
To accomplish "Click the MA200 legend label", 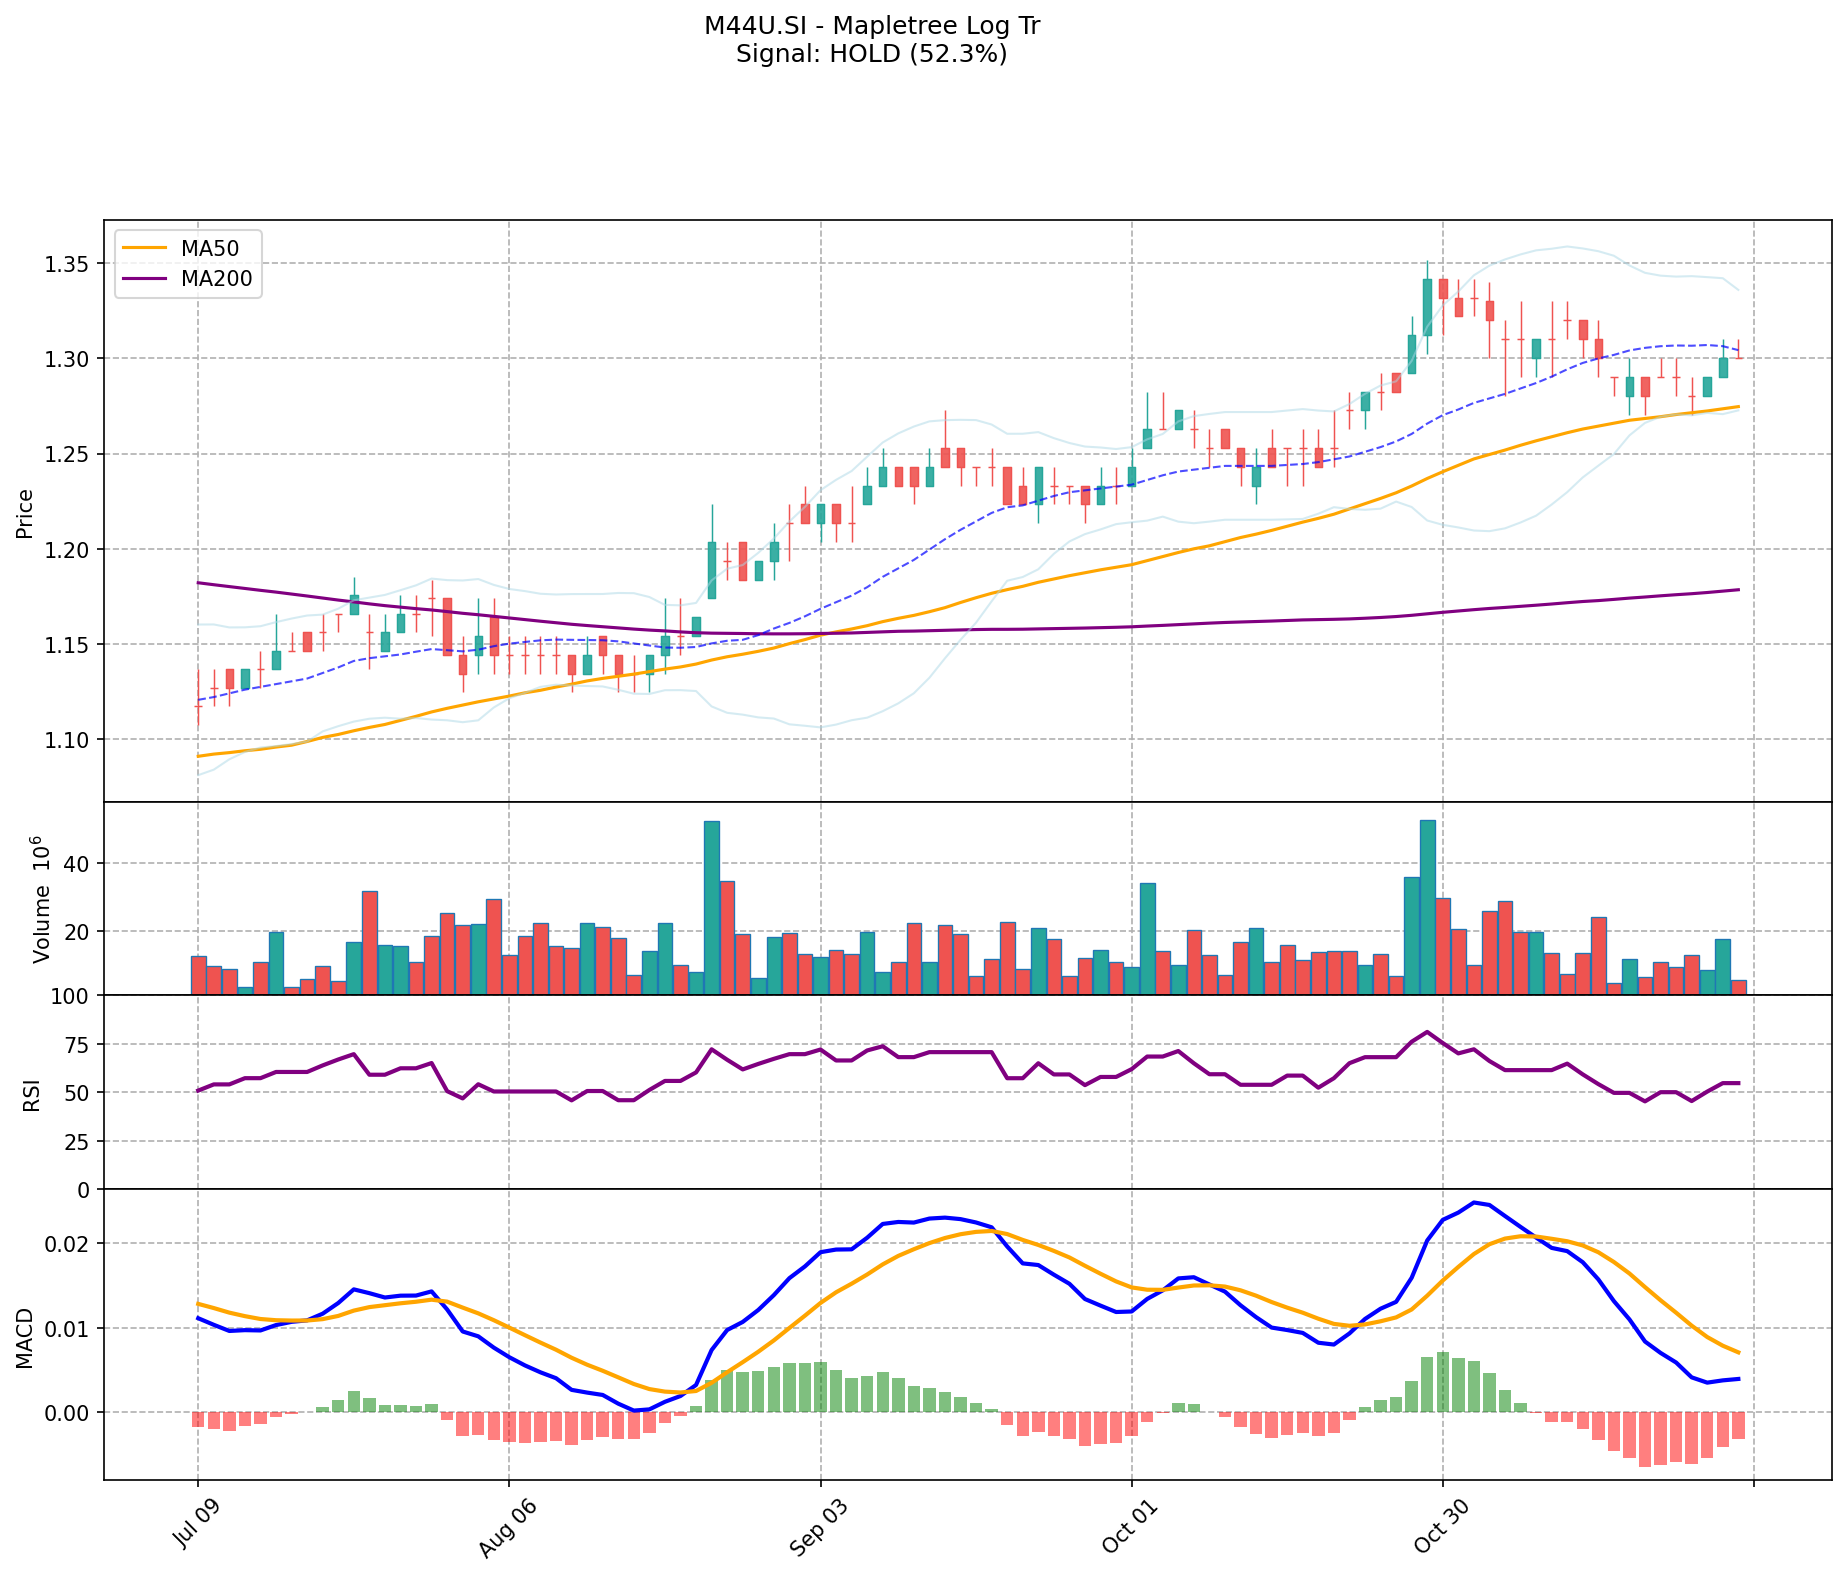I will (x=215, y=279).
